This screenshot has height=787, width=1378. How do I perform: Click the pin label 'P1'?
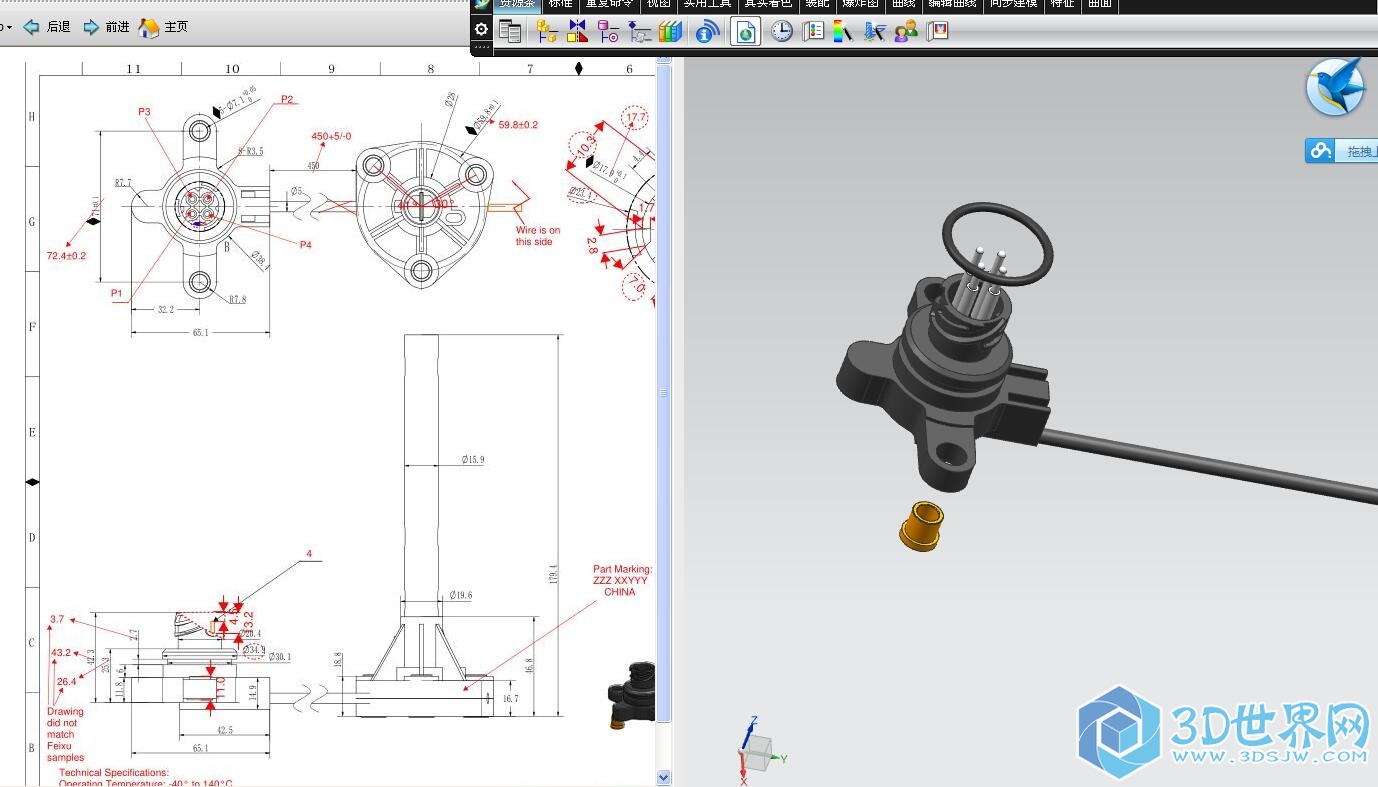pyautogui.click(x=116, y=293)
